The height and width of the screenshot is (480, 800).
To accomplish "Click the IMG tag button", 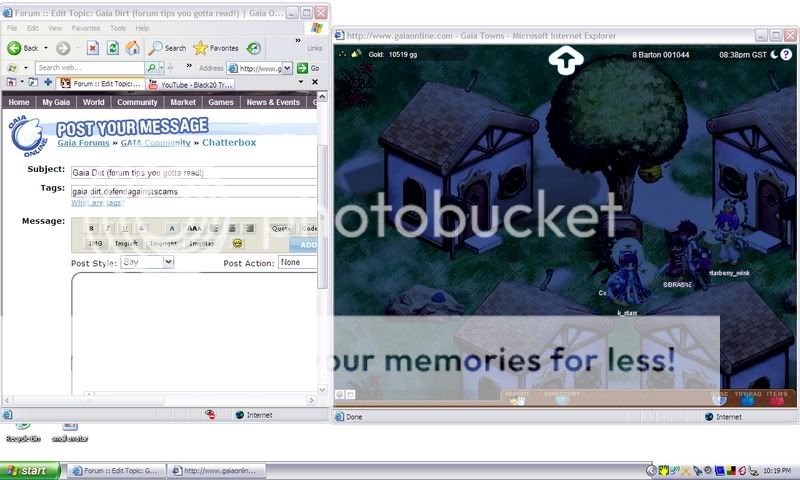I will 95,243.
